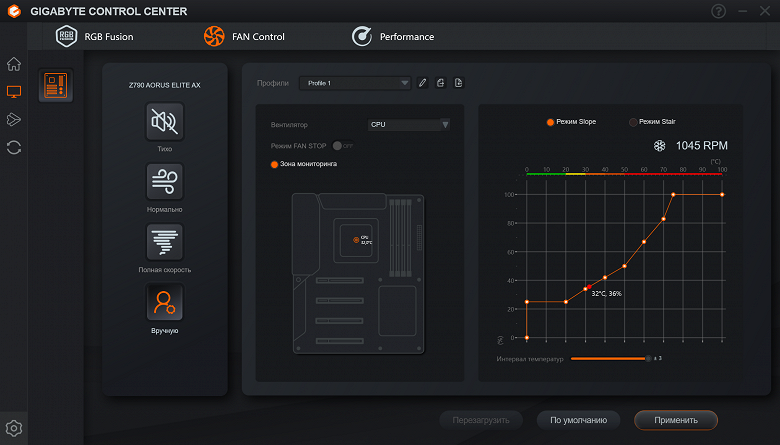The width and height of the screenshot is (780, 445).
Task: Click the По умолчанию button
Action: [x=579, y=420]
